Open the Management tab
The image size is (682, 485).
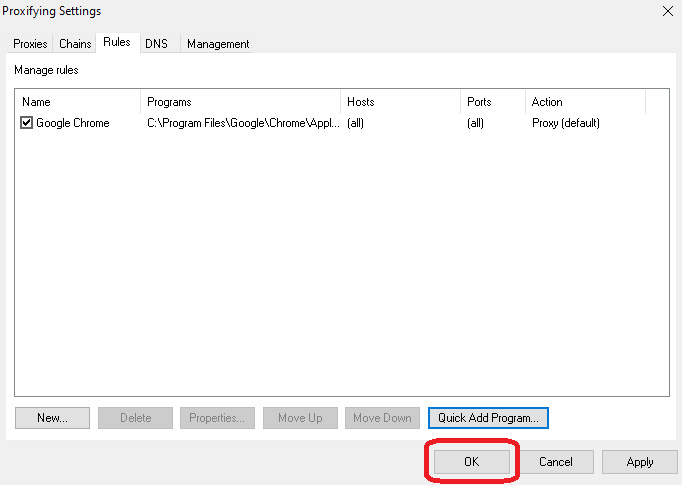[x=218, y=44]
